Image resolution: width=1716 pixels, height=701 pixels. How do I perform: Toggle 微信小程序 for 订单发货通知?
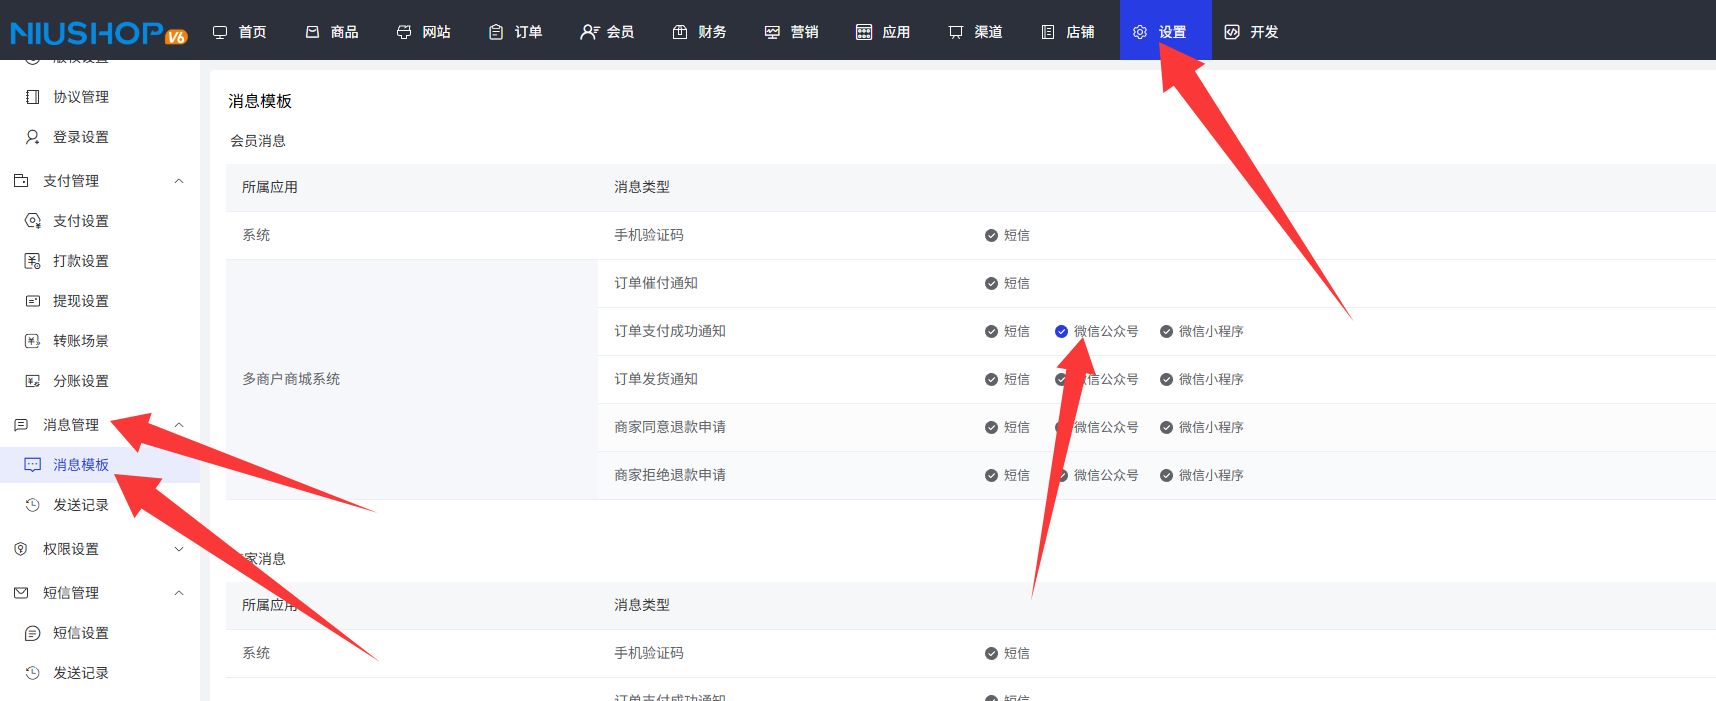click(1166, 379)
